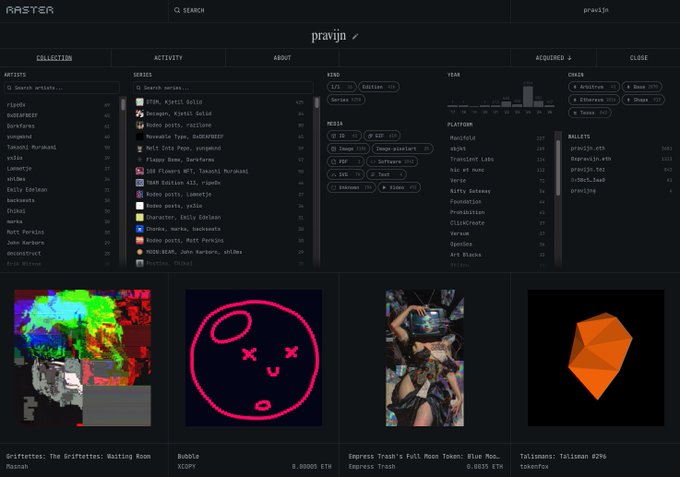Click the artists list scrollbar

(123, 105)
